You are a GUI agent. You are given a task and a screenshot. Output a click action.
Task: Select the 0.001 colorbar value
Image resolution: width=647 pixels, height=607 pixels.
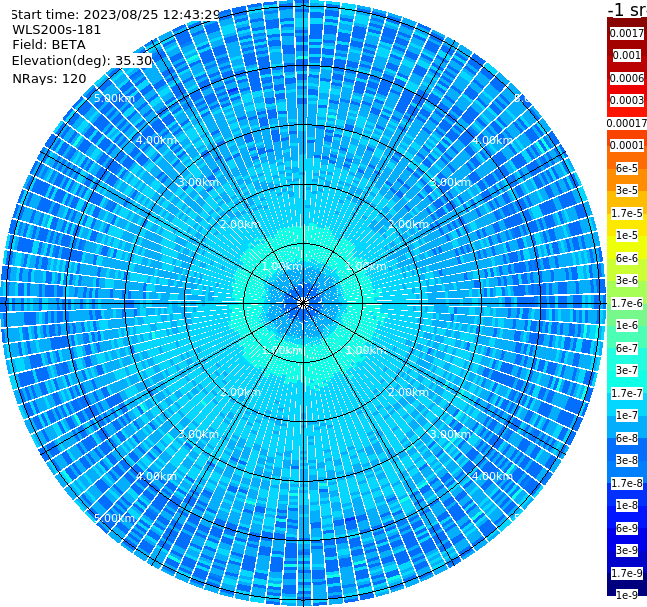click(x=627, y=55)
